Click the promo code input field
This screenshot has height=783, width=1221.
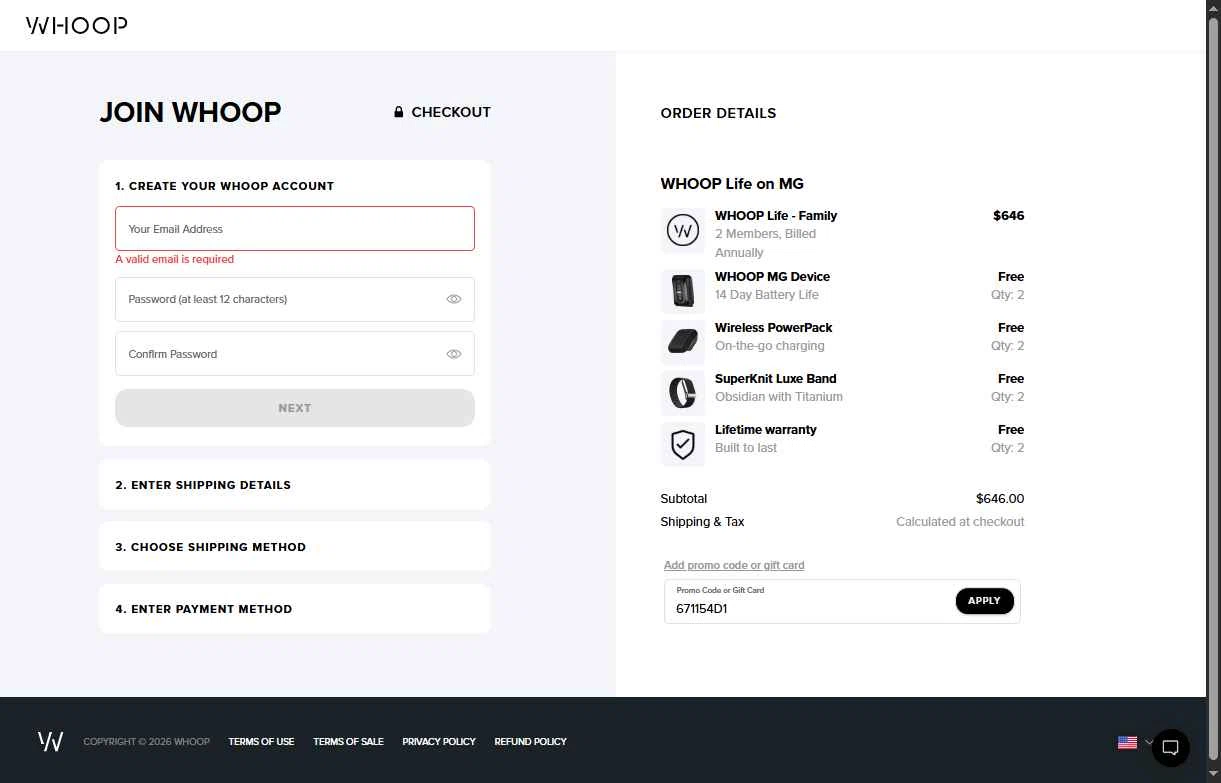(810, 601)
